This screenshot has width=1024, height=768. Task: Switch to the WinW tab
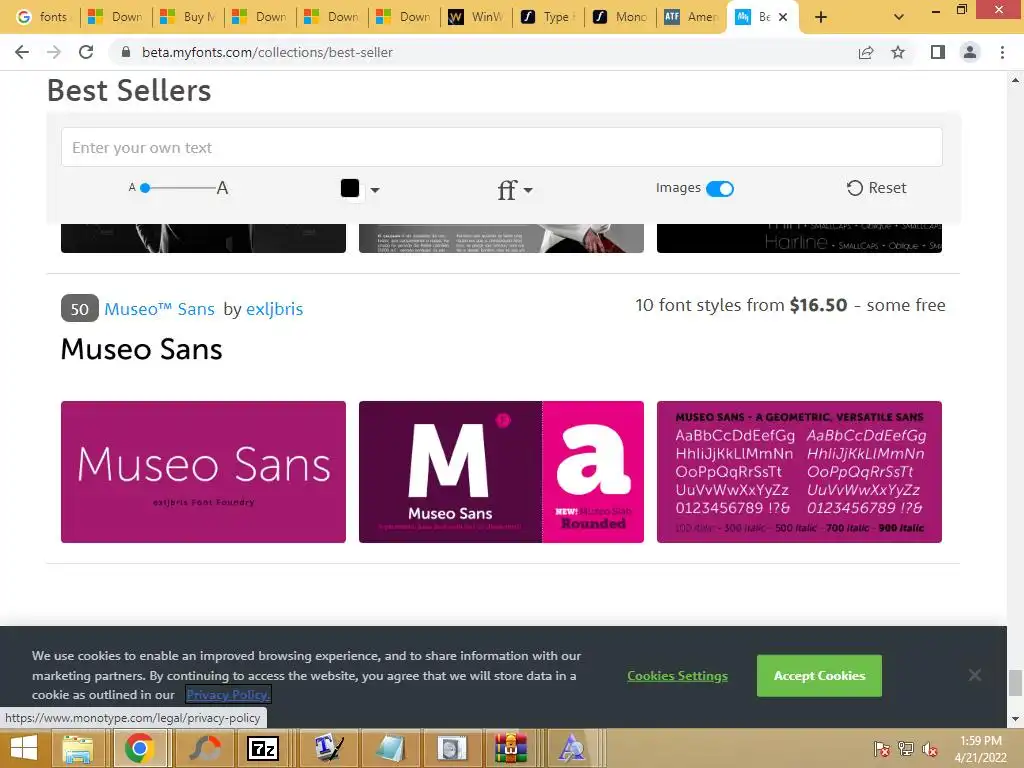pos(476,17)
